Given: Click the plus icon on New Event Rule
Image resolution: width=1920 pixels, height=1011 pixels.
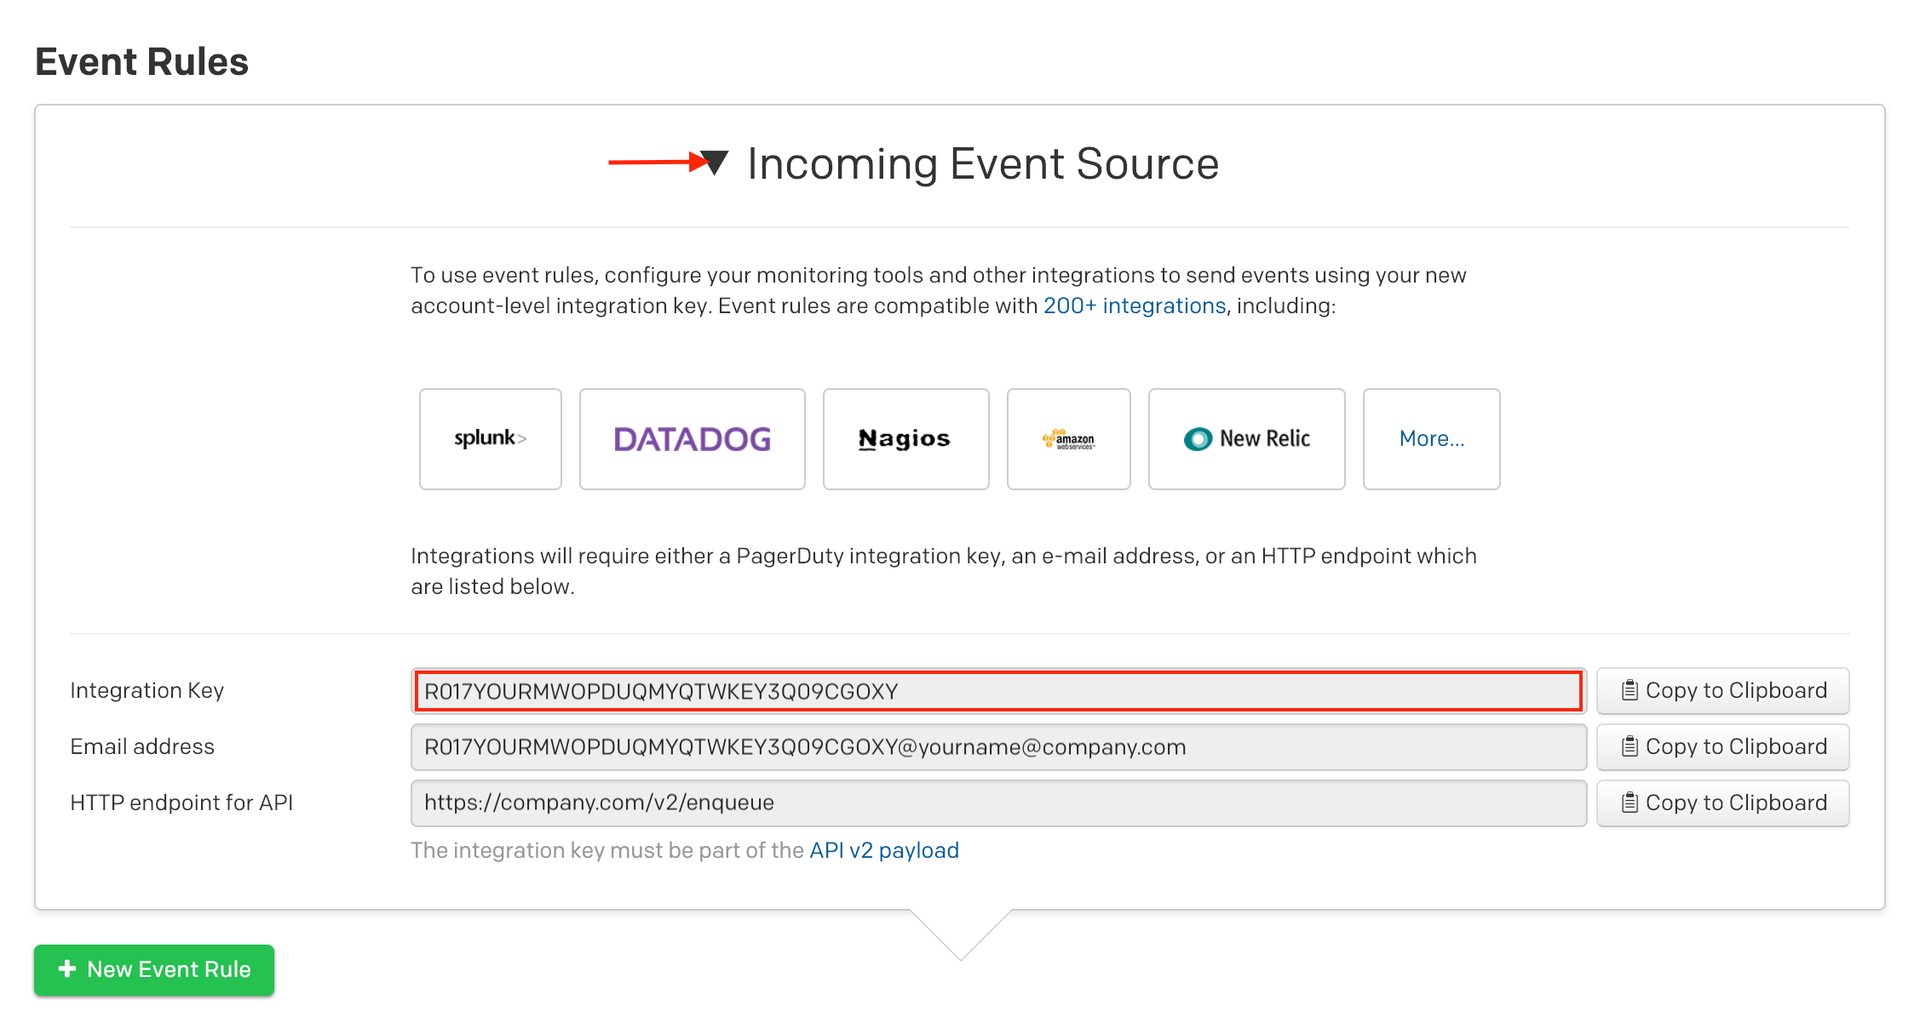Looking at the screenshot, I should pos(67,969).
